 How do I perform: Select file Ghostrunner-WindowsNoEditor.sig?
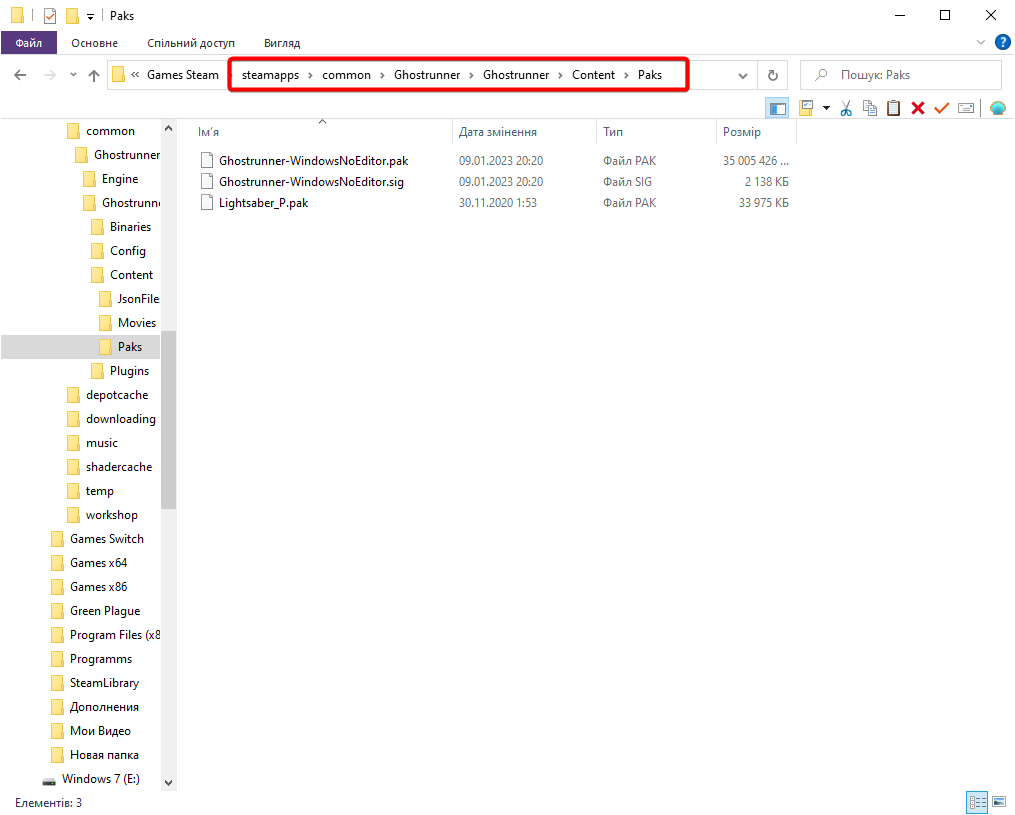click(x=311, y=182)
